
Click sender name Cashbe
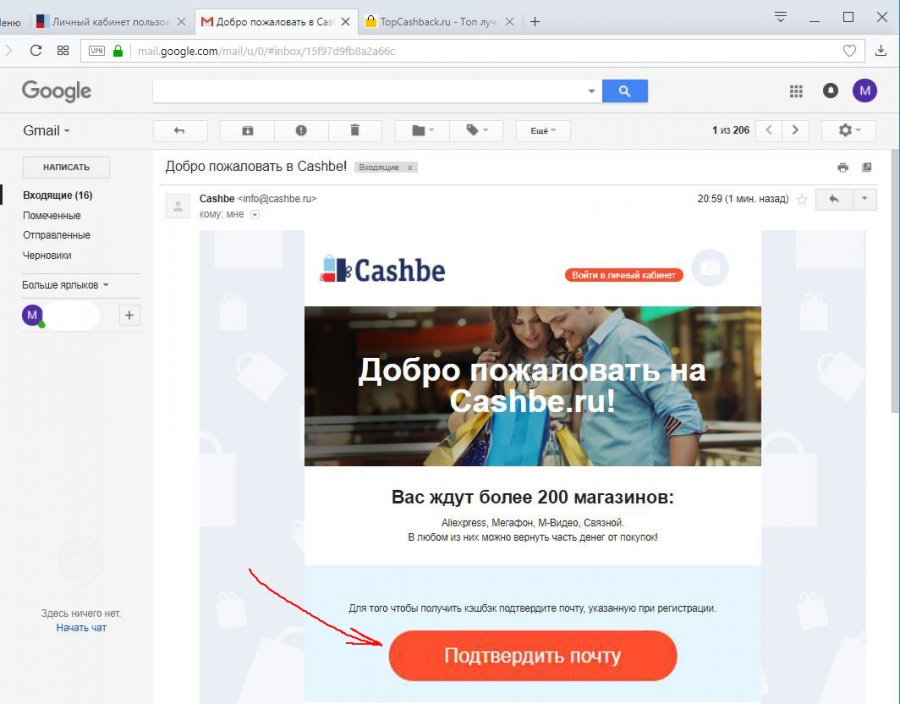pyautogui.click(x=217, y=199)
